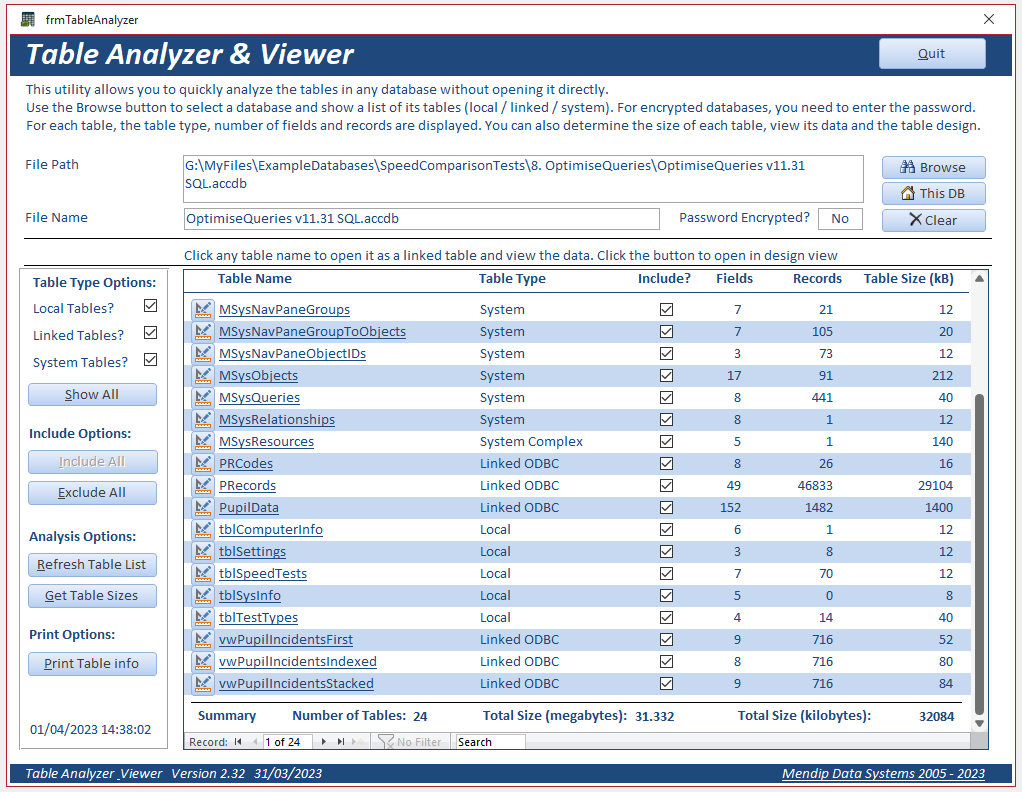
Task: Click design icon beside tblComputerInfo
Action: (203, 530)
